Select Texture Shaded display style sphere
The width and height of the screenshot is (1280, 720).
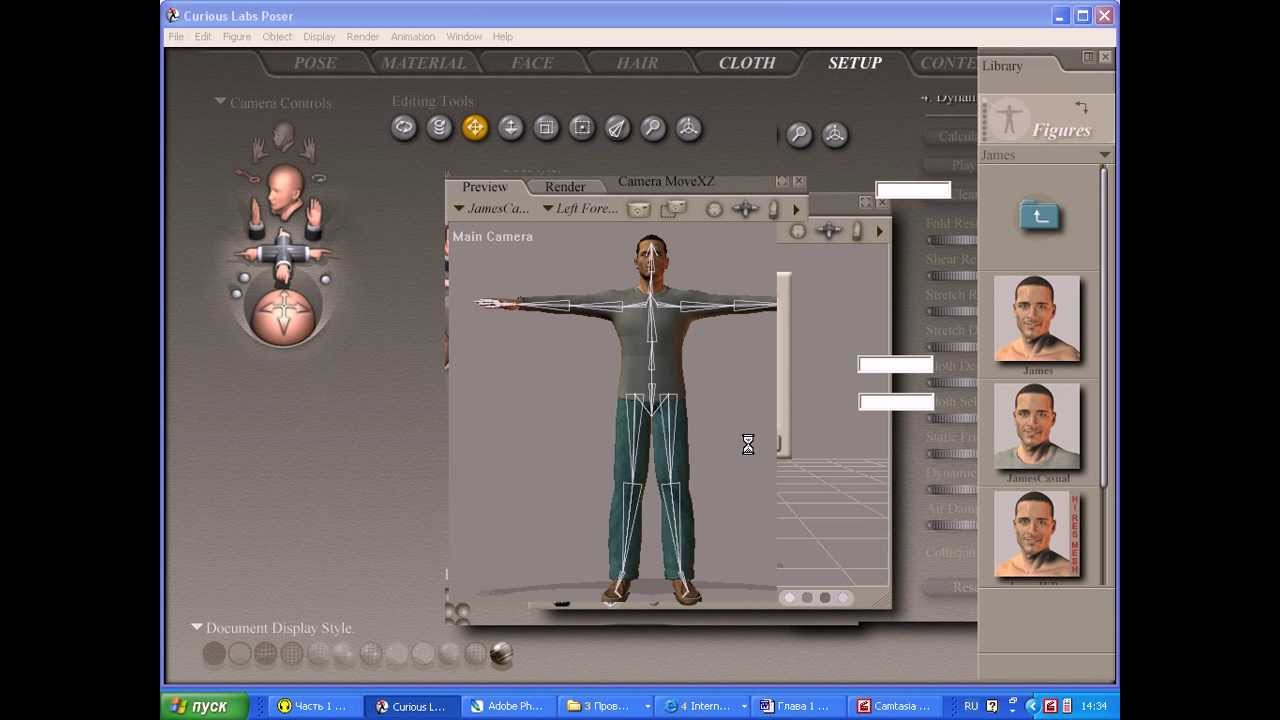[x=501, y=654]
